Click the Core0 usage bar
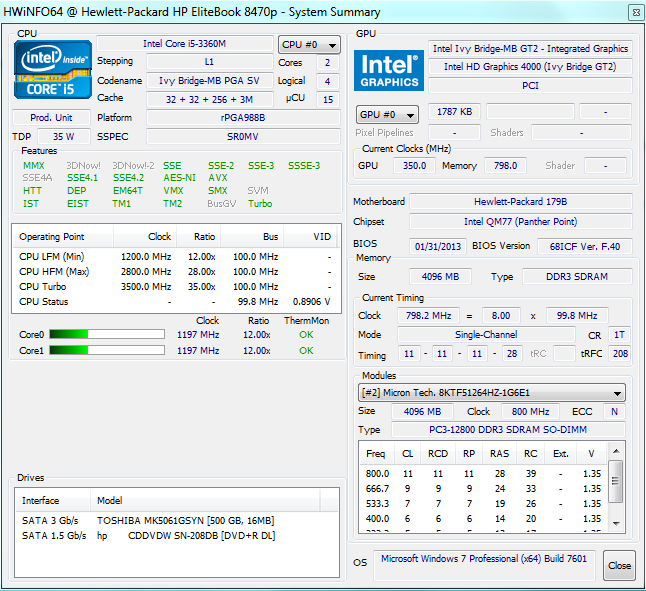This screenshot has height=591, width=646. (106, 334)
